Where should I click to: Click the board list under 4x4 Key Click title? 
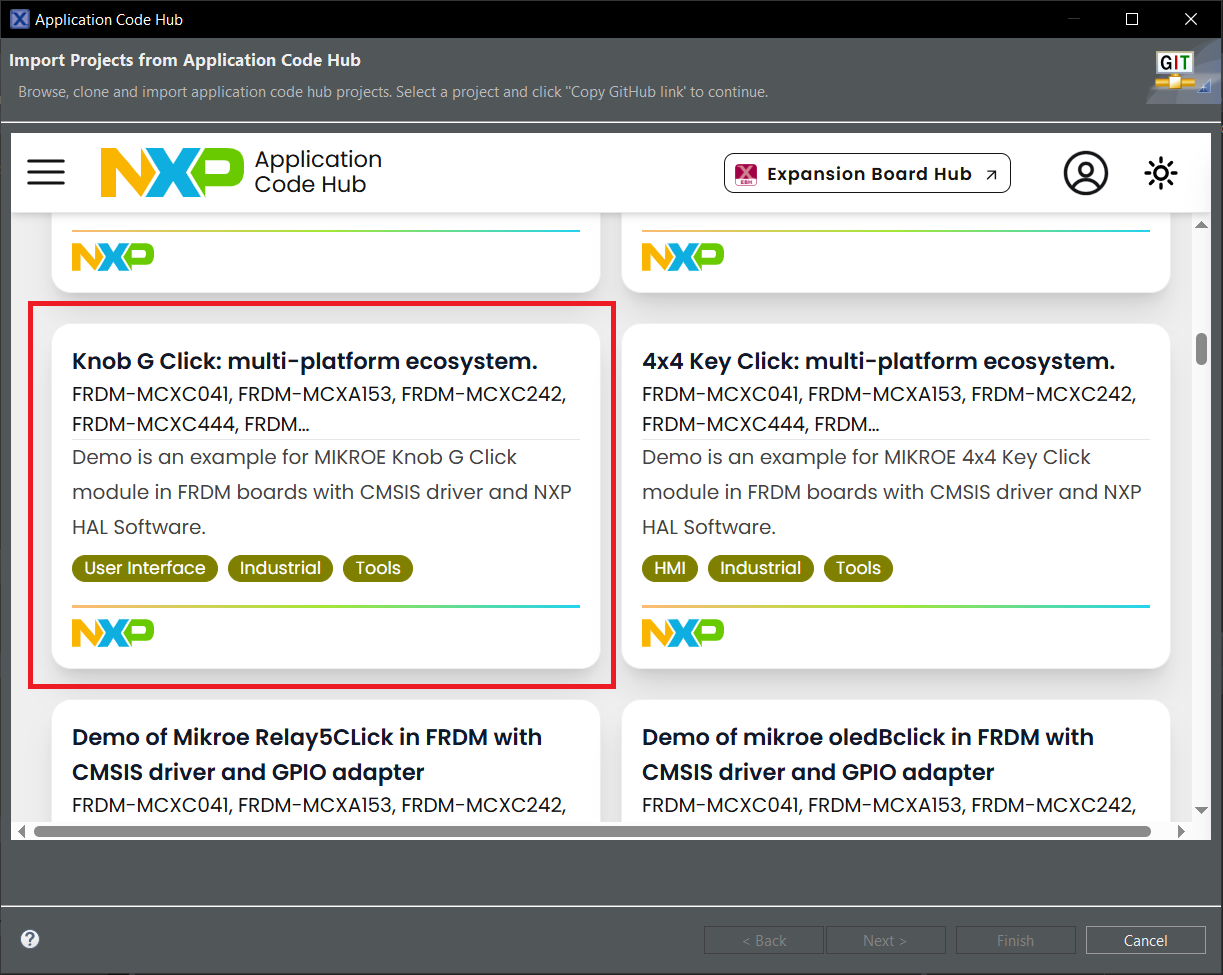coord(889,409)
